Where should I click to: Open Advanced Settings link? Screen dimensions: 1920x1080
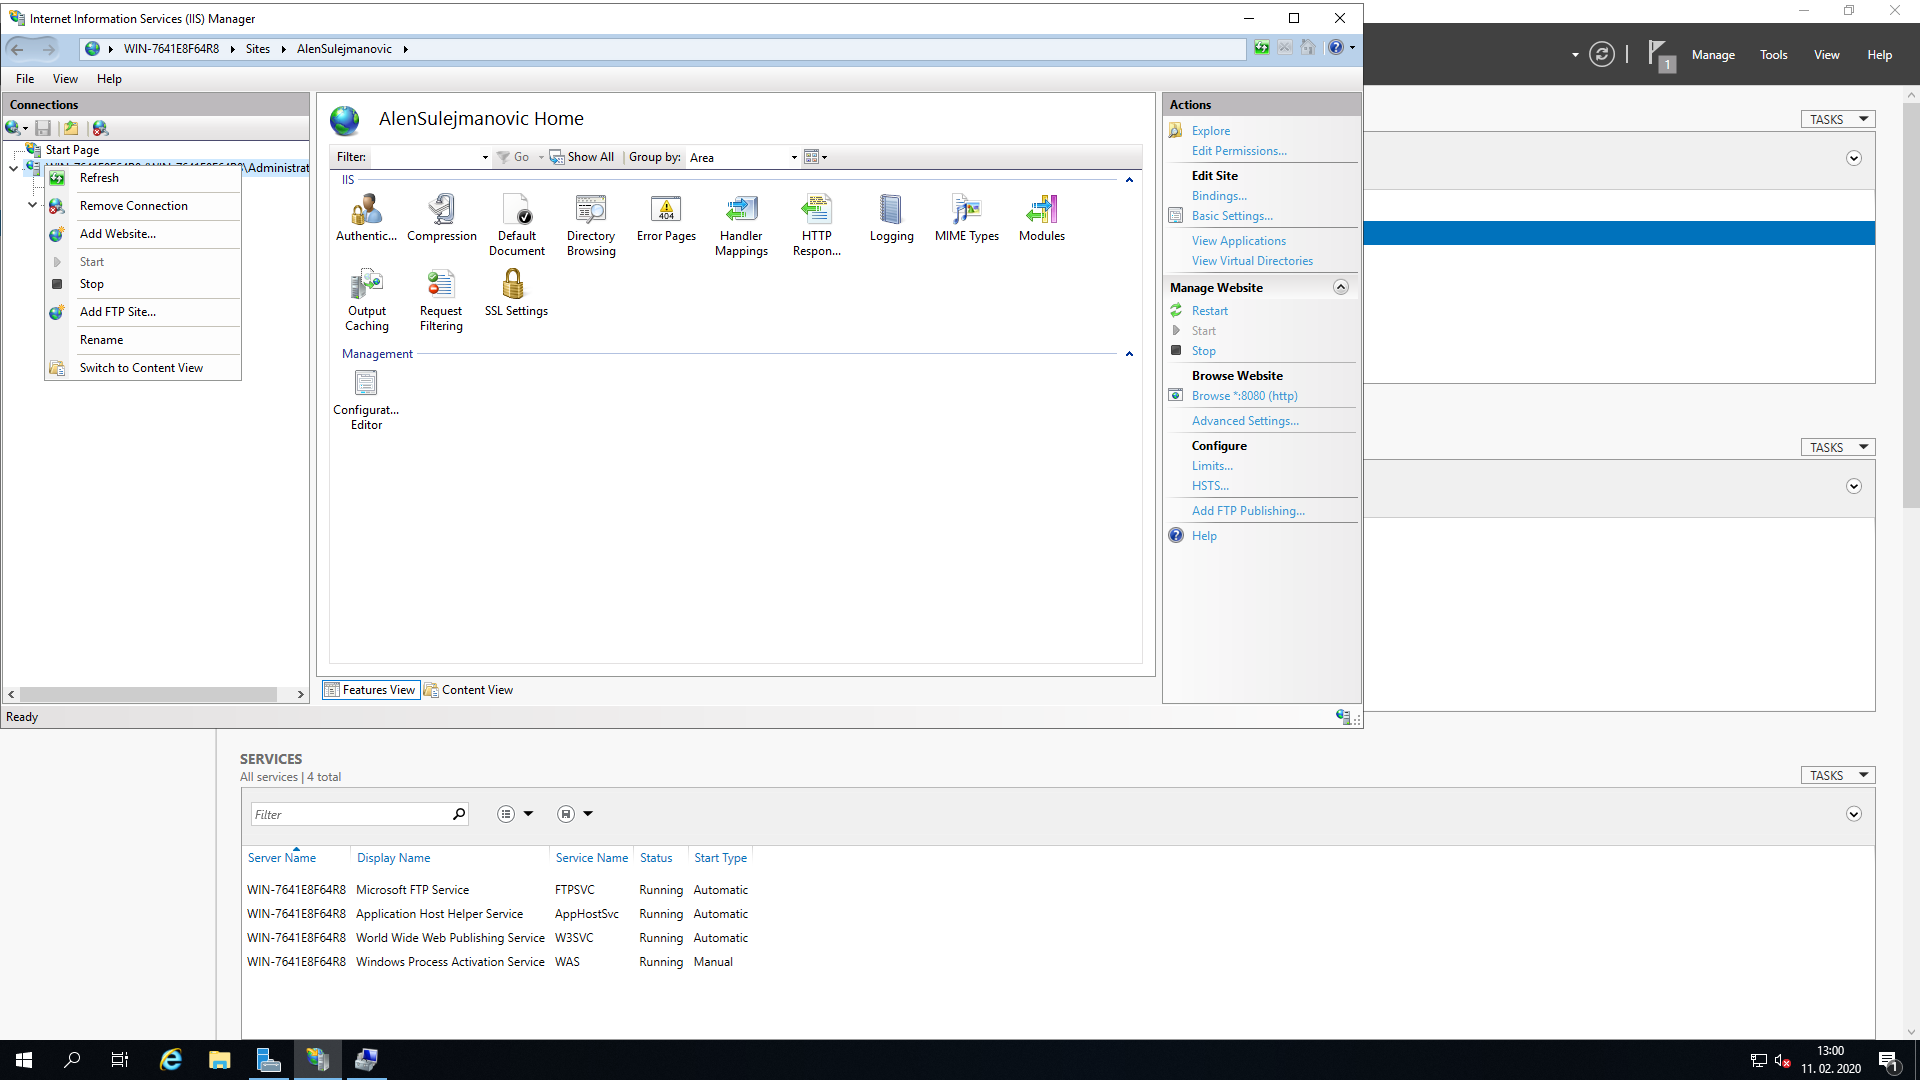[1246, 421]
